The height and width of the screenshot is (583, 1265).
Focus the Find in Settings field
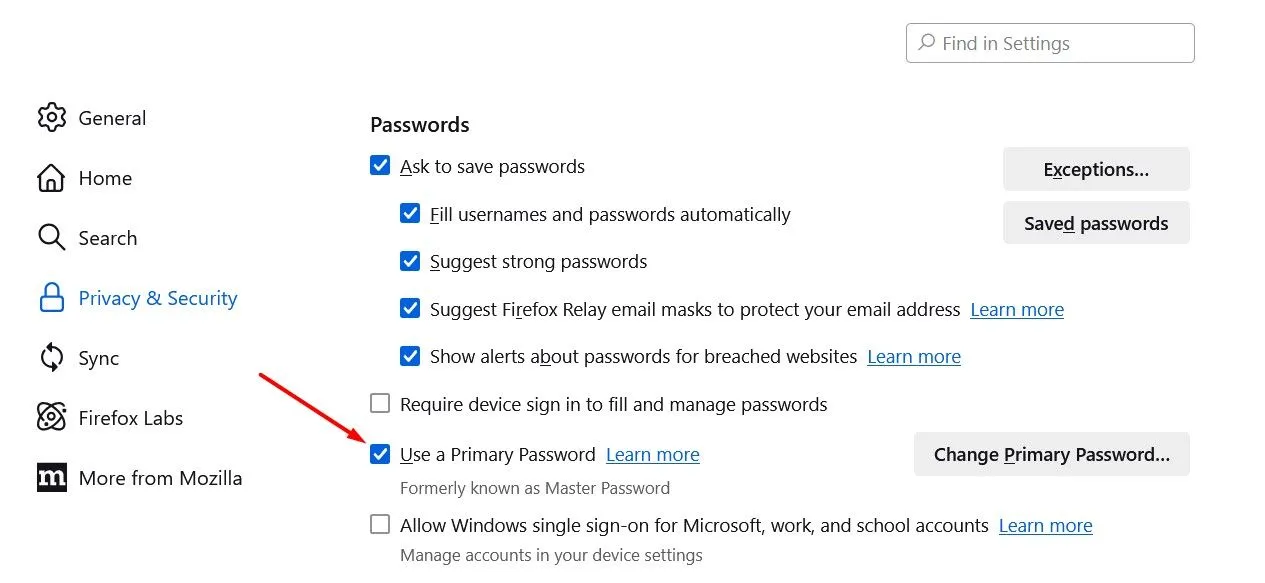(x=1060, y=44)
